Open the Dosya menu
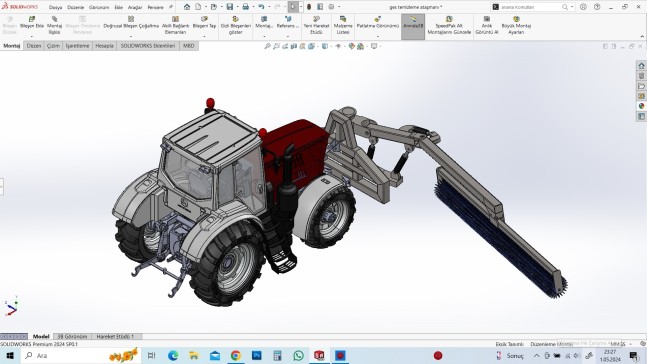 point(55,7)
